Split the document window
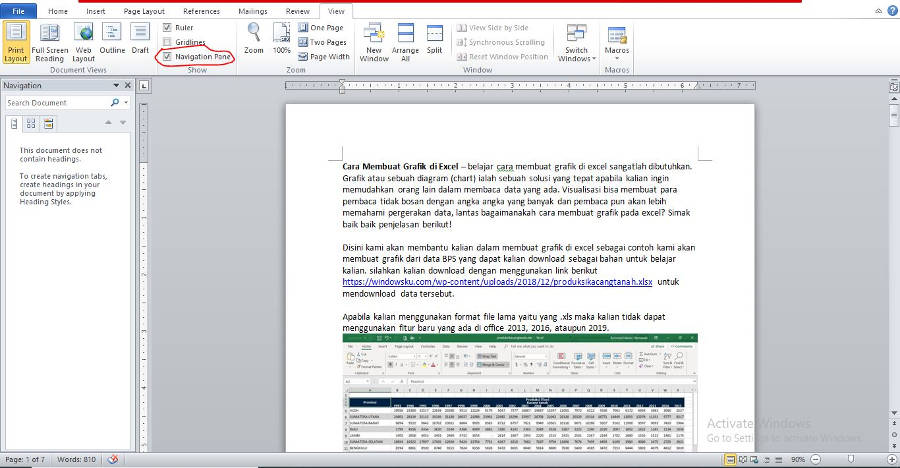Viewport: 900px width, 468px height. point(435,39)
